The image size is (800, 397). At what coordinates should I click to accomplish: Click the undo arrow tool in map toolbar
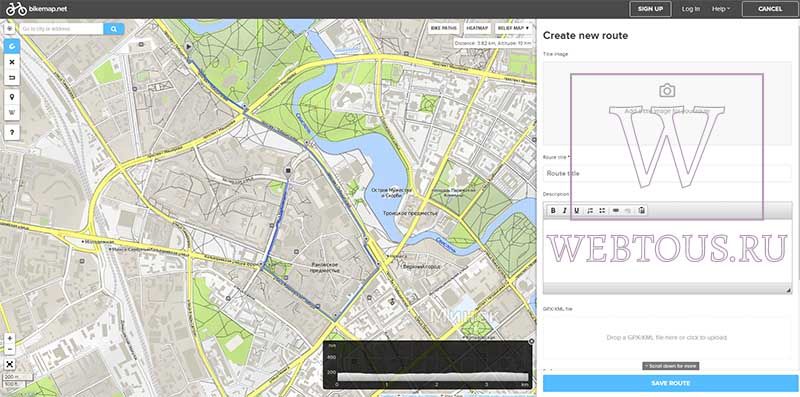12,78
